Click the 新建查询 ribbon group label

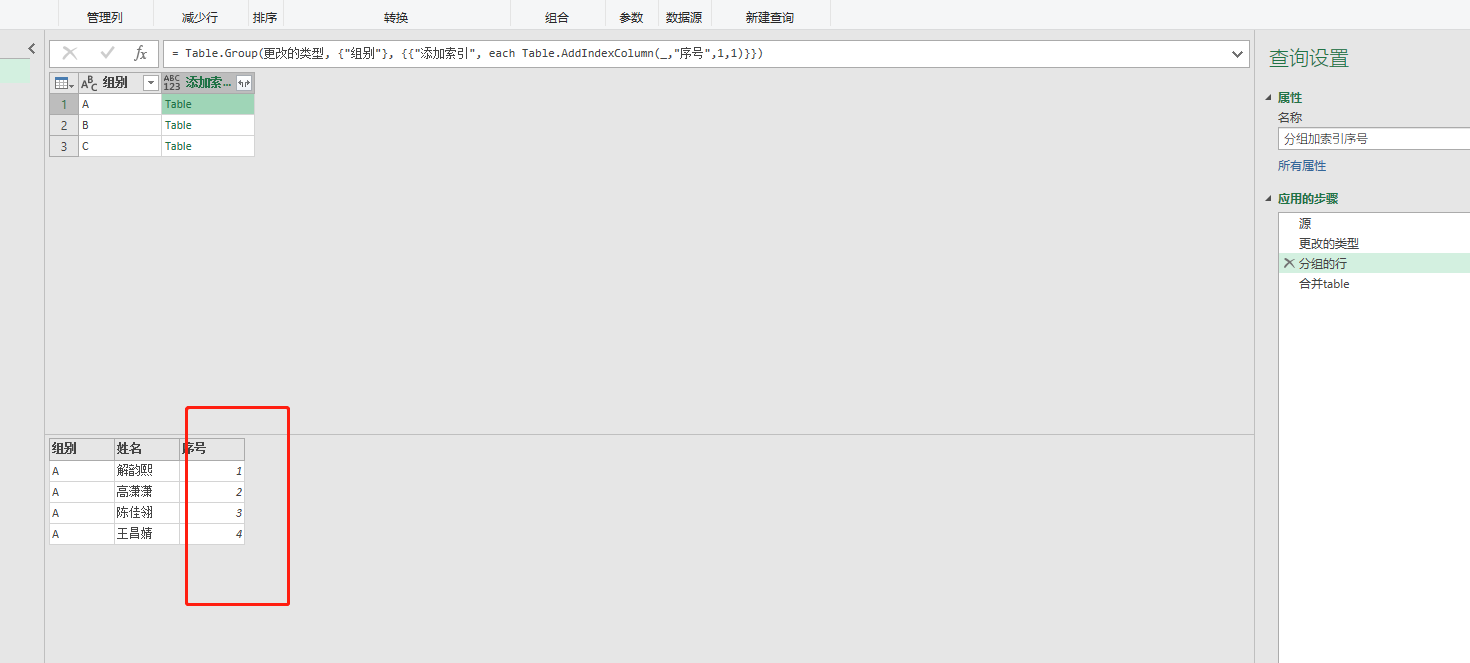770,18
